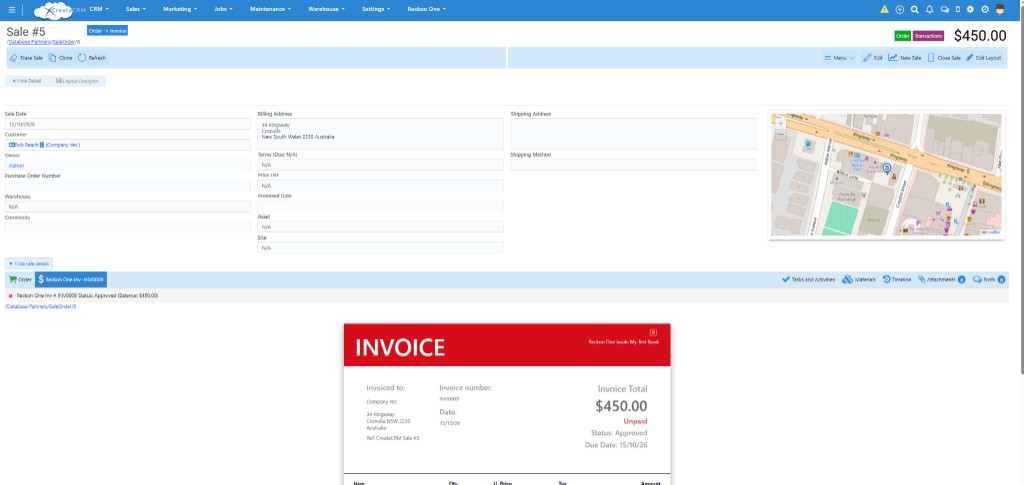
Task: Open the user avatar profile
Action: coord(1000,9)
